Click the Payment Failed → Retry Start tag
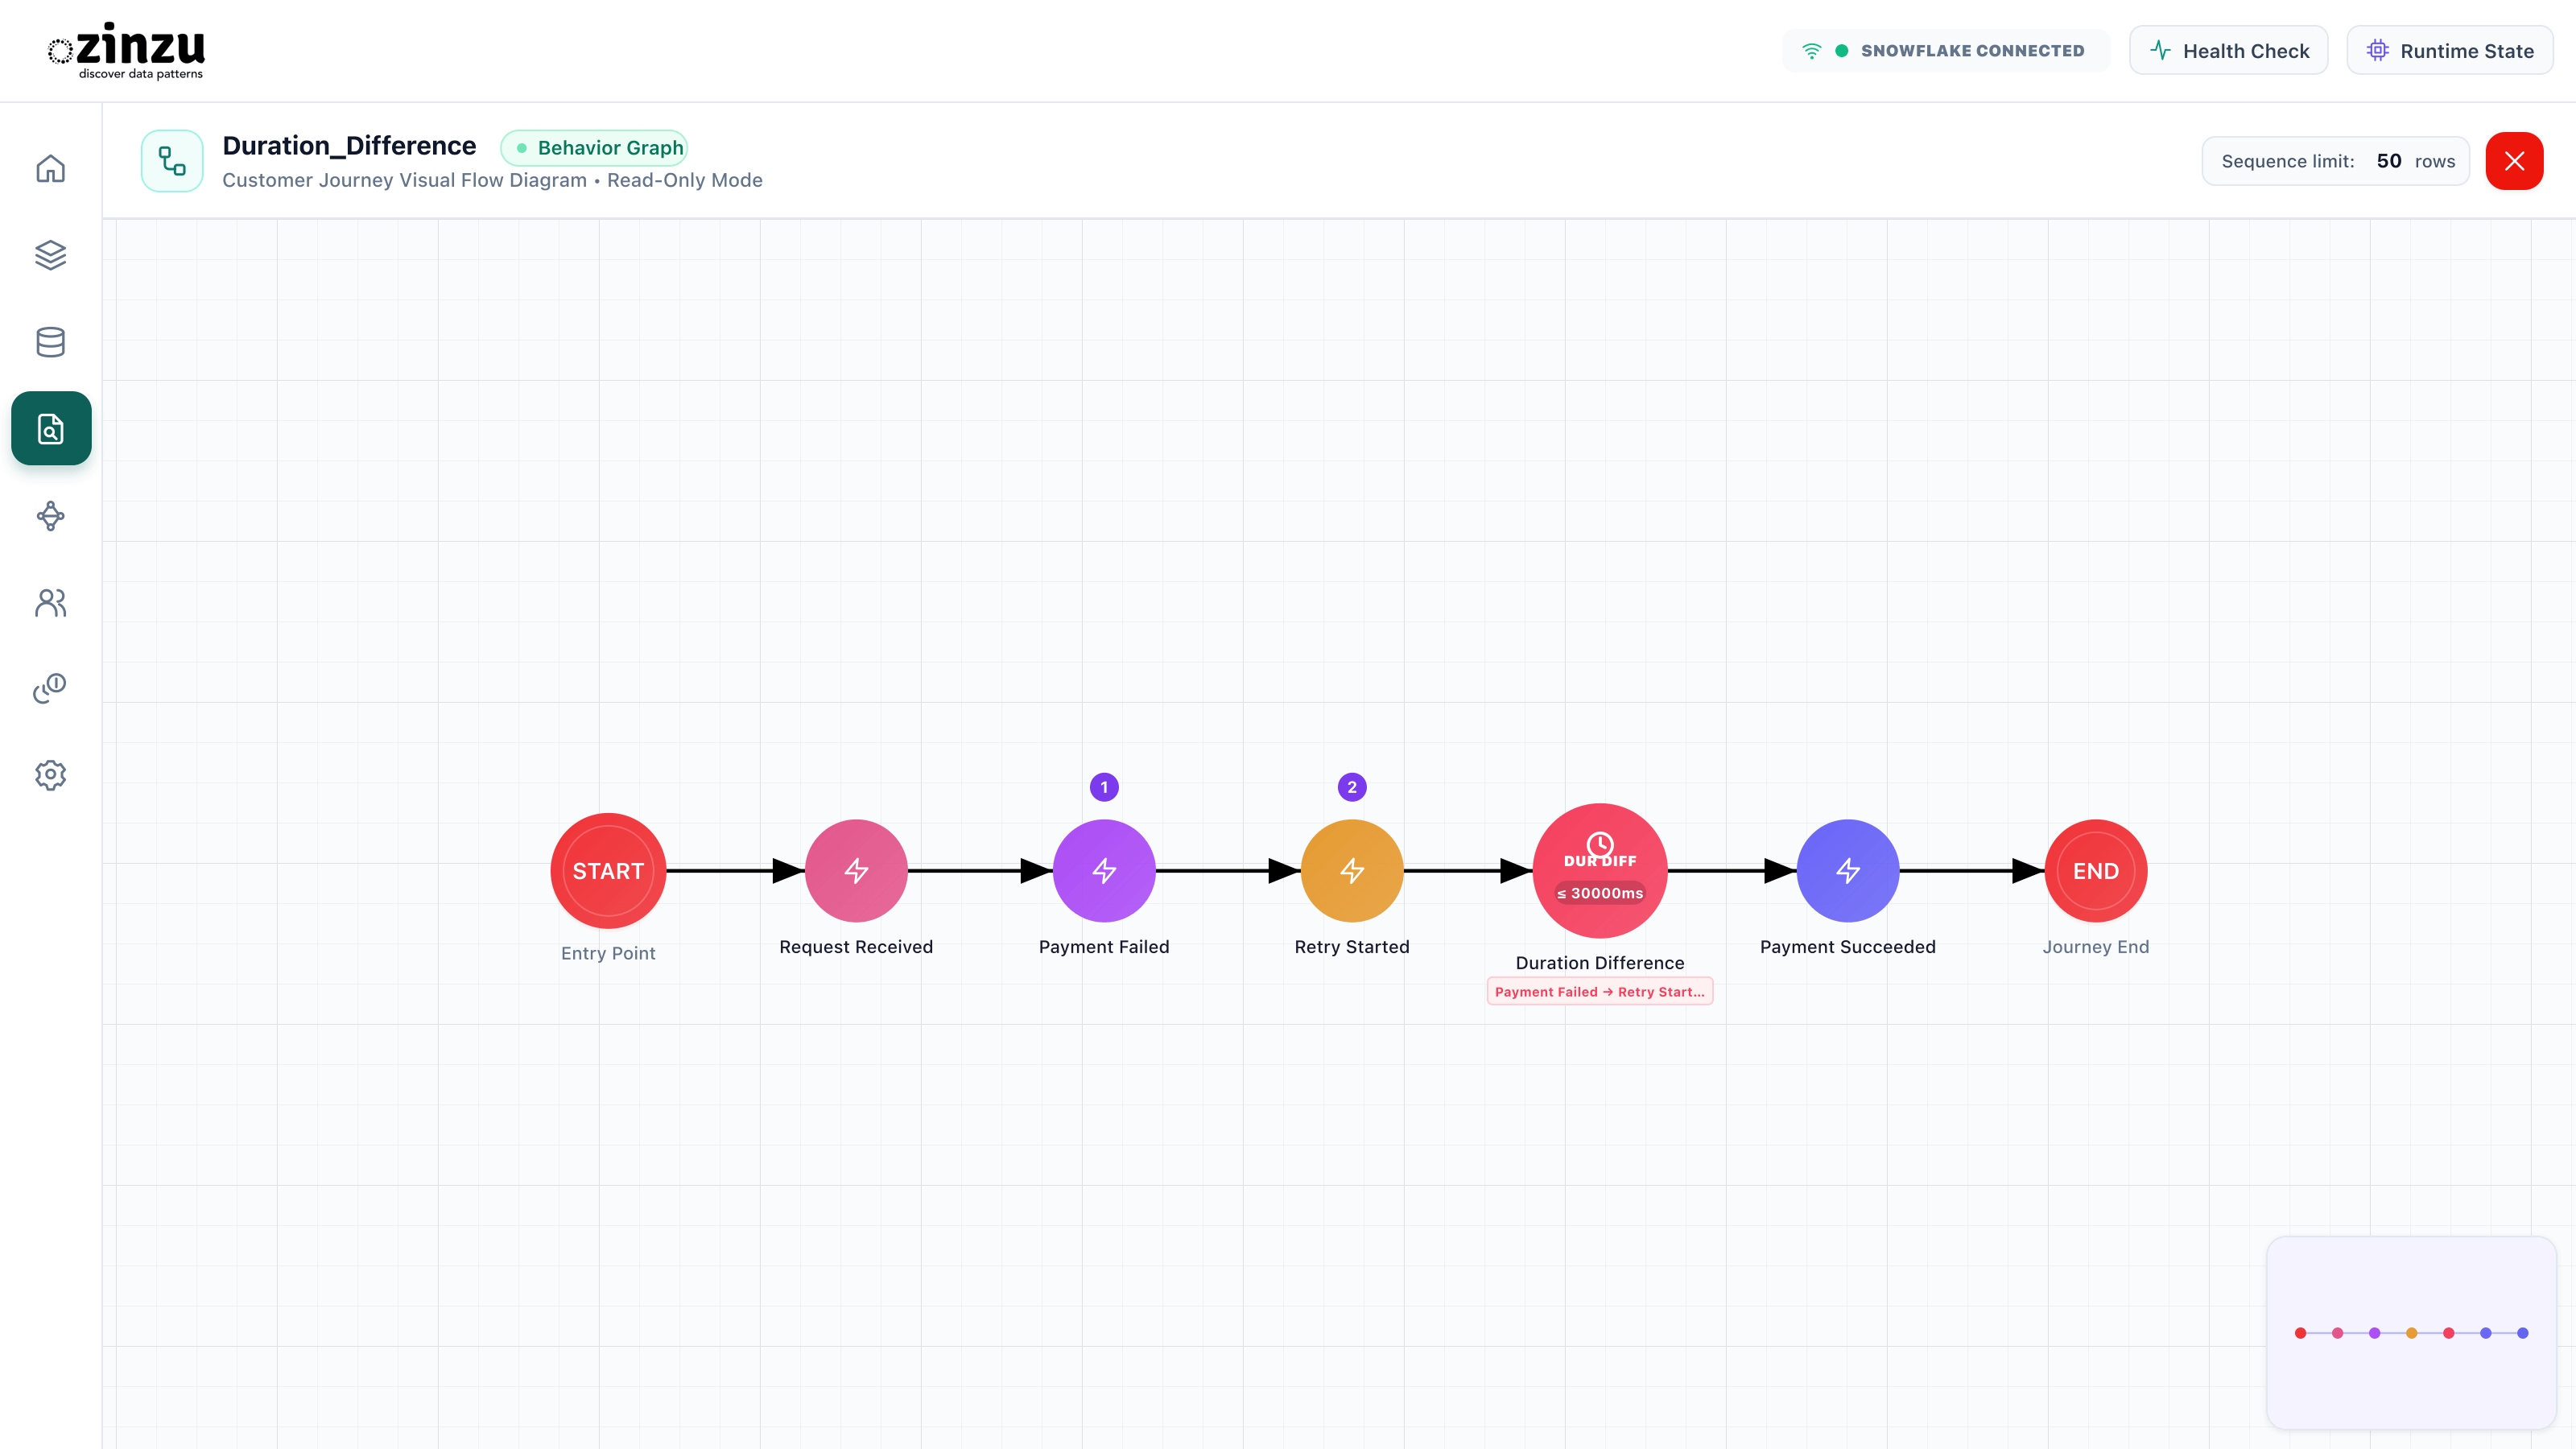This screenshot has height=1449, width=2576. [1600, 992]
